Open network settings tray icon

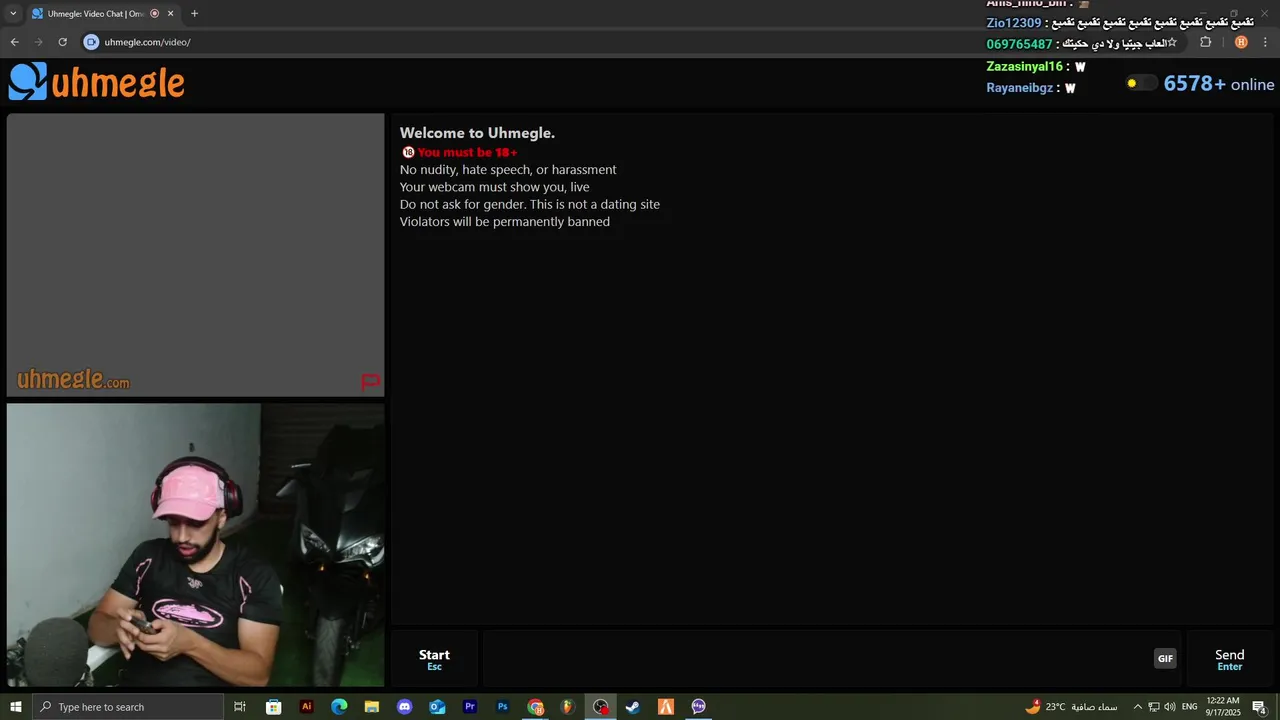pyautogui.click(x=1154, y=707)
